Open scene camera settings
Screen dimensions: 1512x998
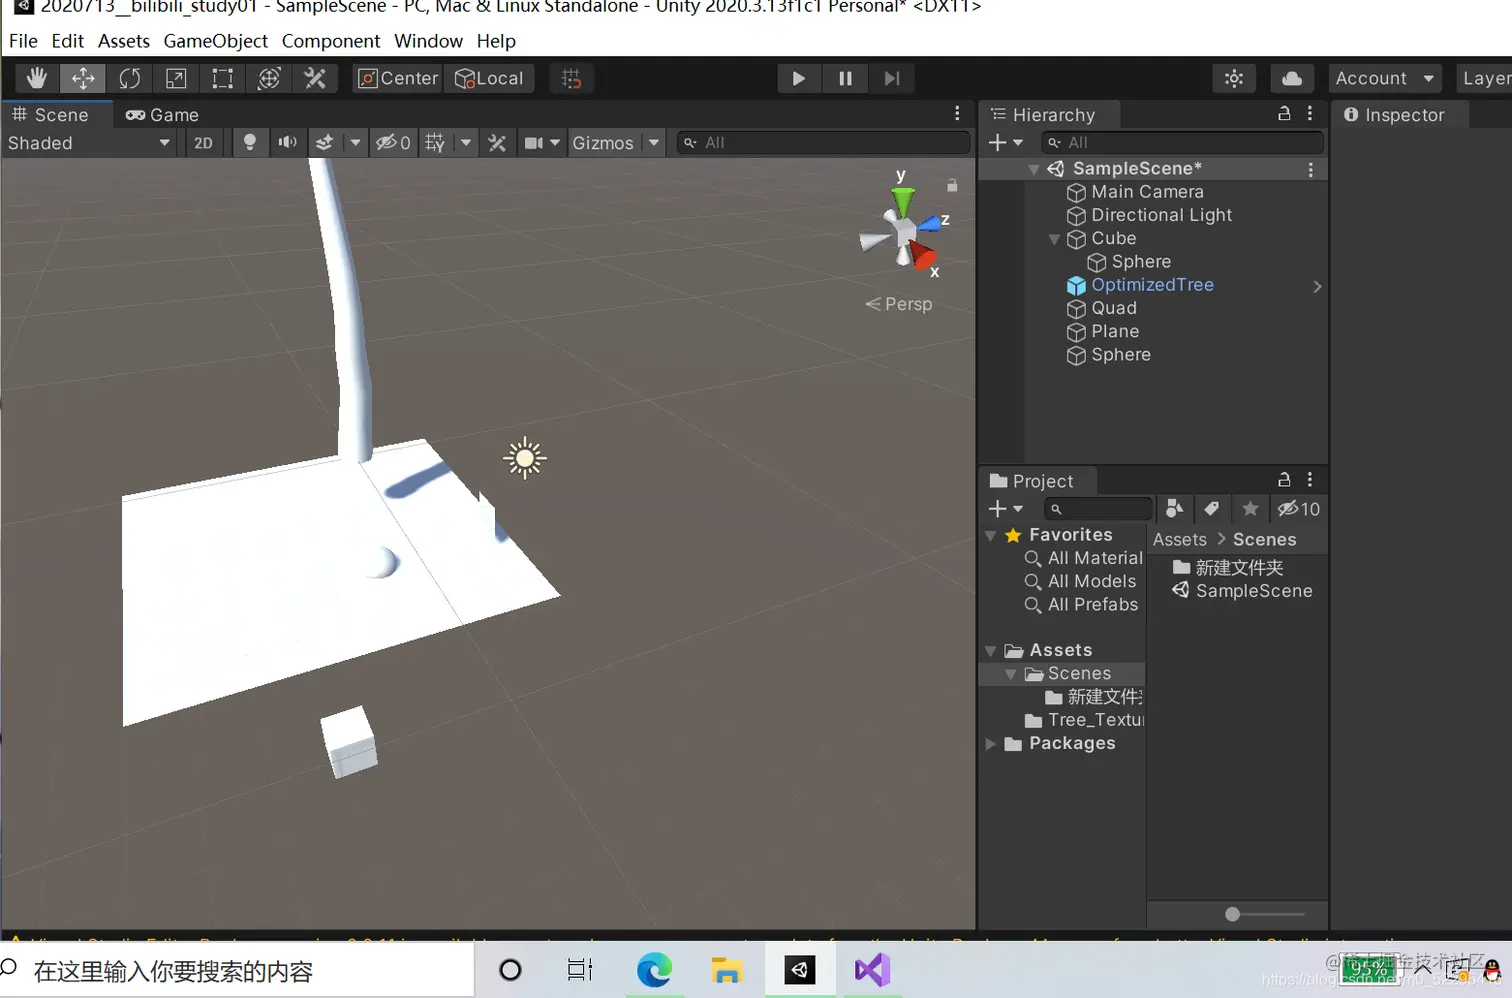click(542, 143)
